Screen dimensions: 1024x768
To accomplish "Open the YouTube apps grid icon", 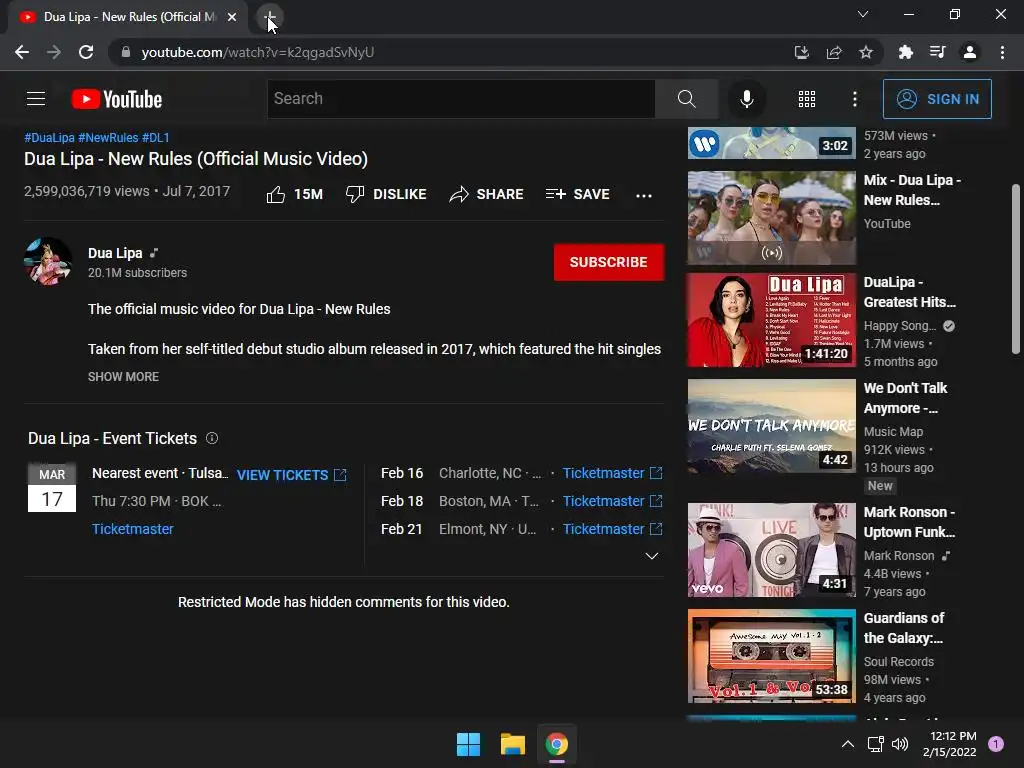I will pos(807,99).
